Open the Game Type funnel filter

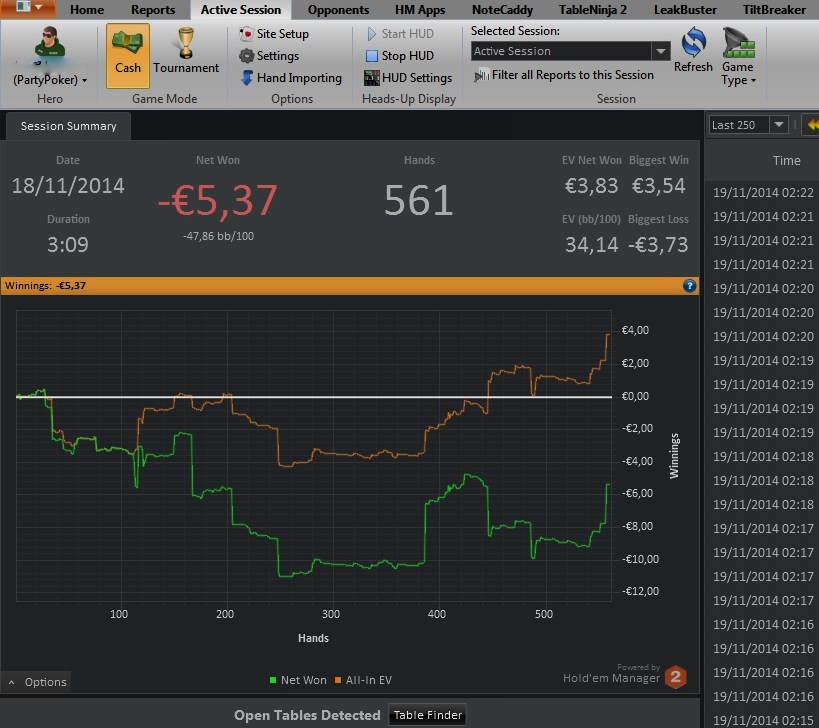coord(738,56)
